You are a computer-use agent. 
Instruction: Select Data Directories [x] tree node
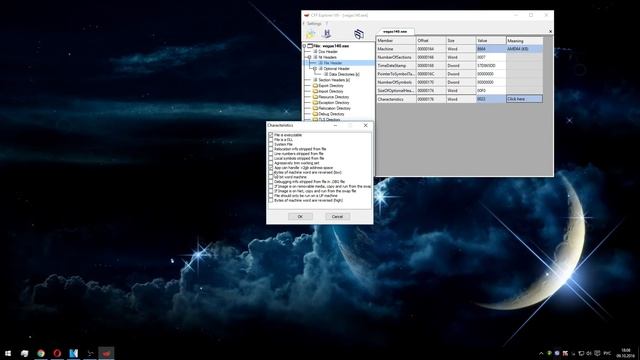[344, 75]
